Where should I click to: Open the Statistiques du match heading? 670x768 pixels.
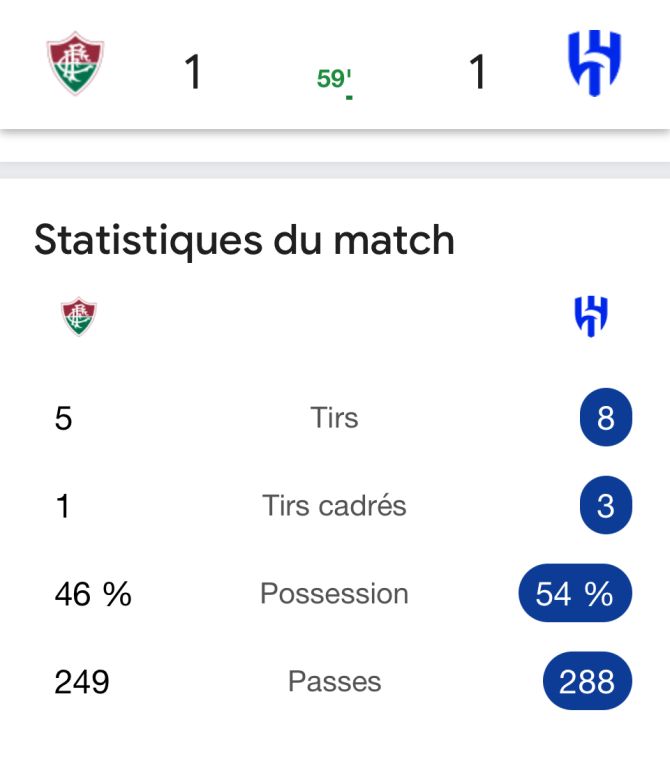(x=244, y=240)
